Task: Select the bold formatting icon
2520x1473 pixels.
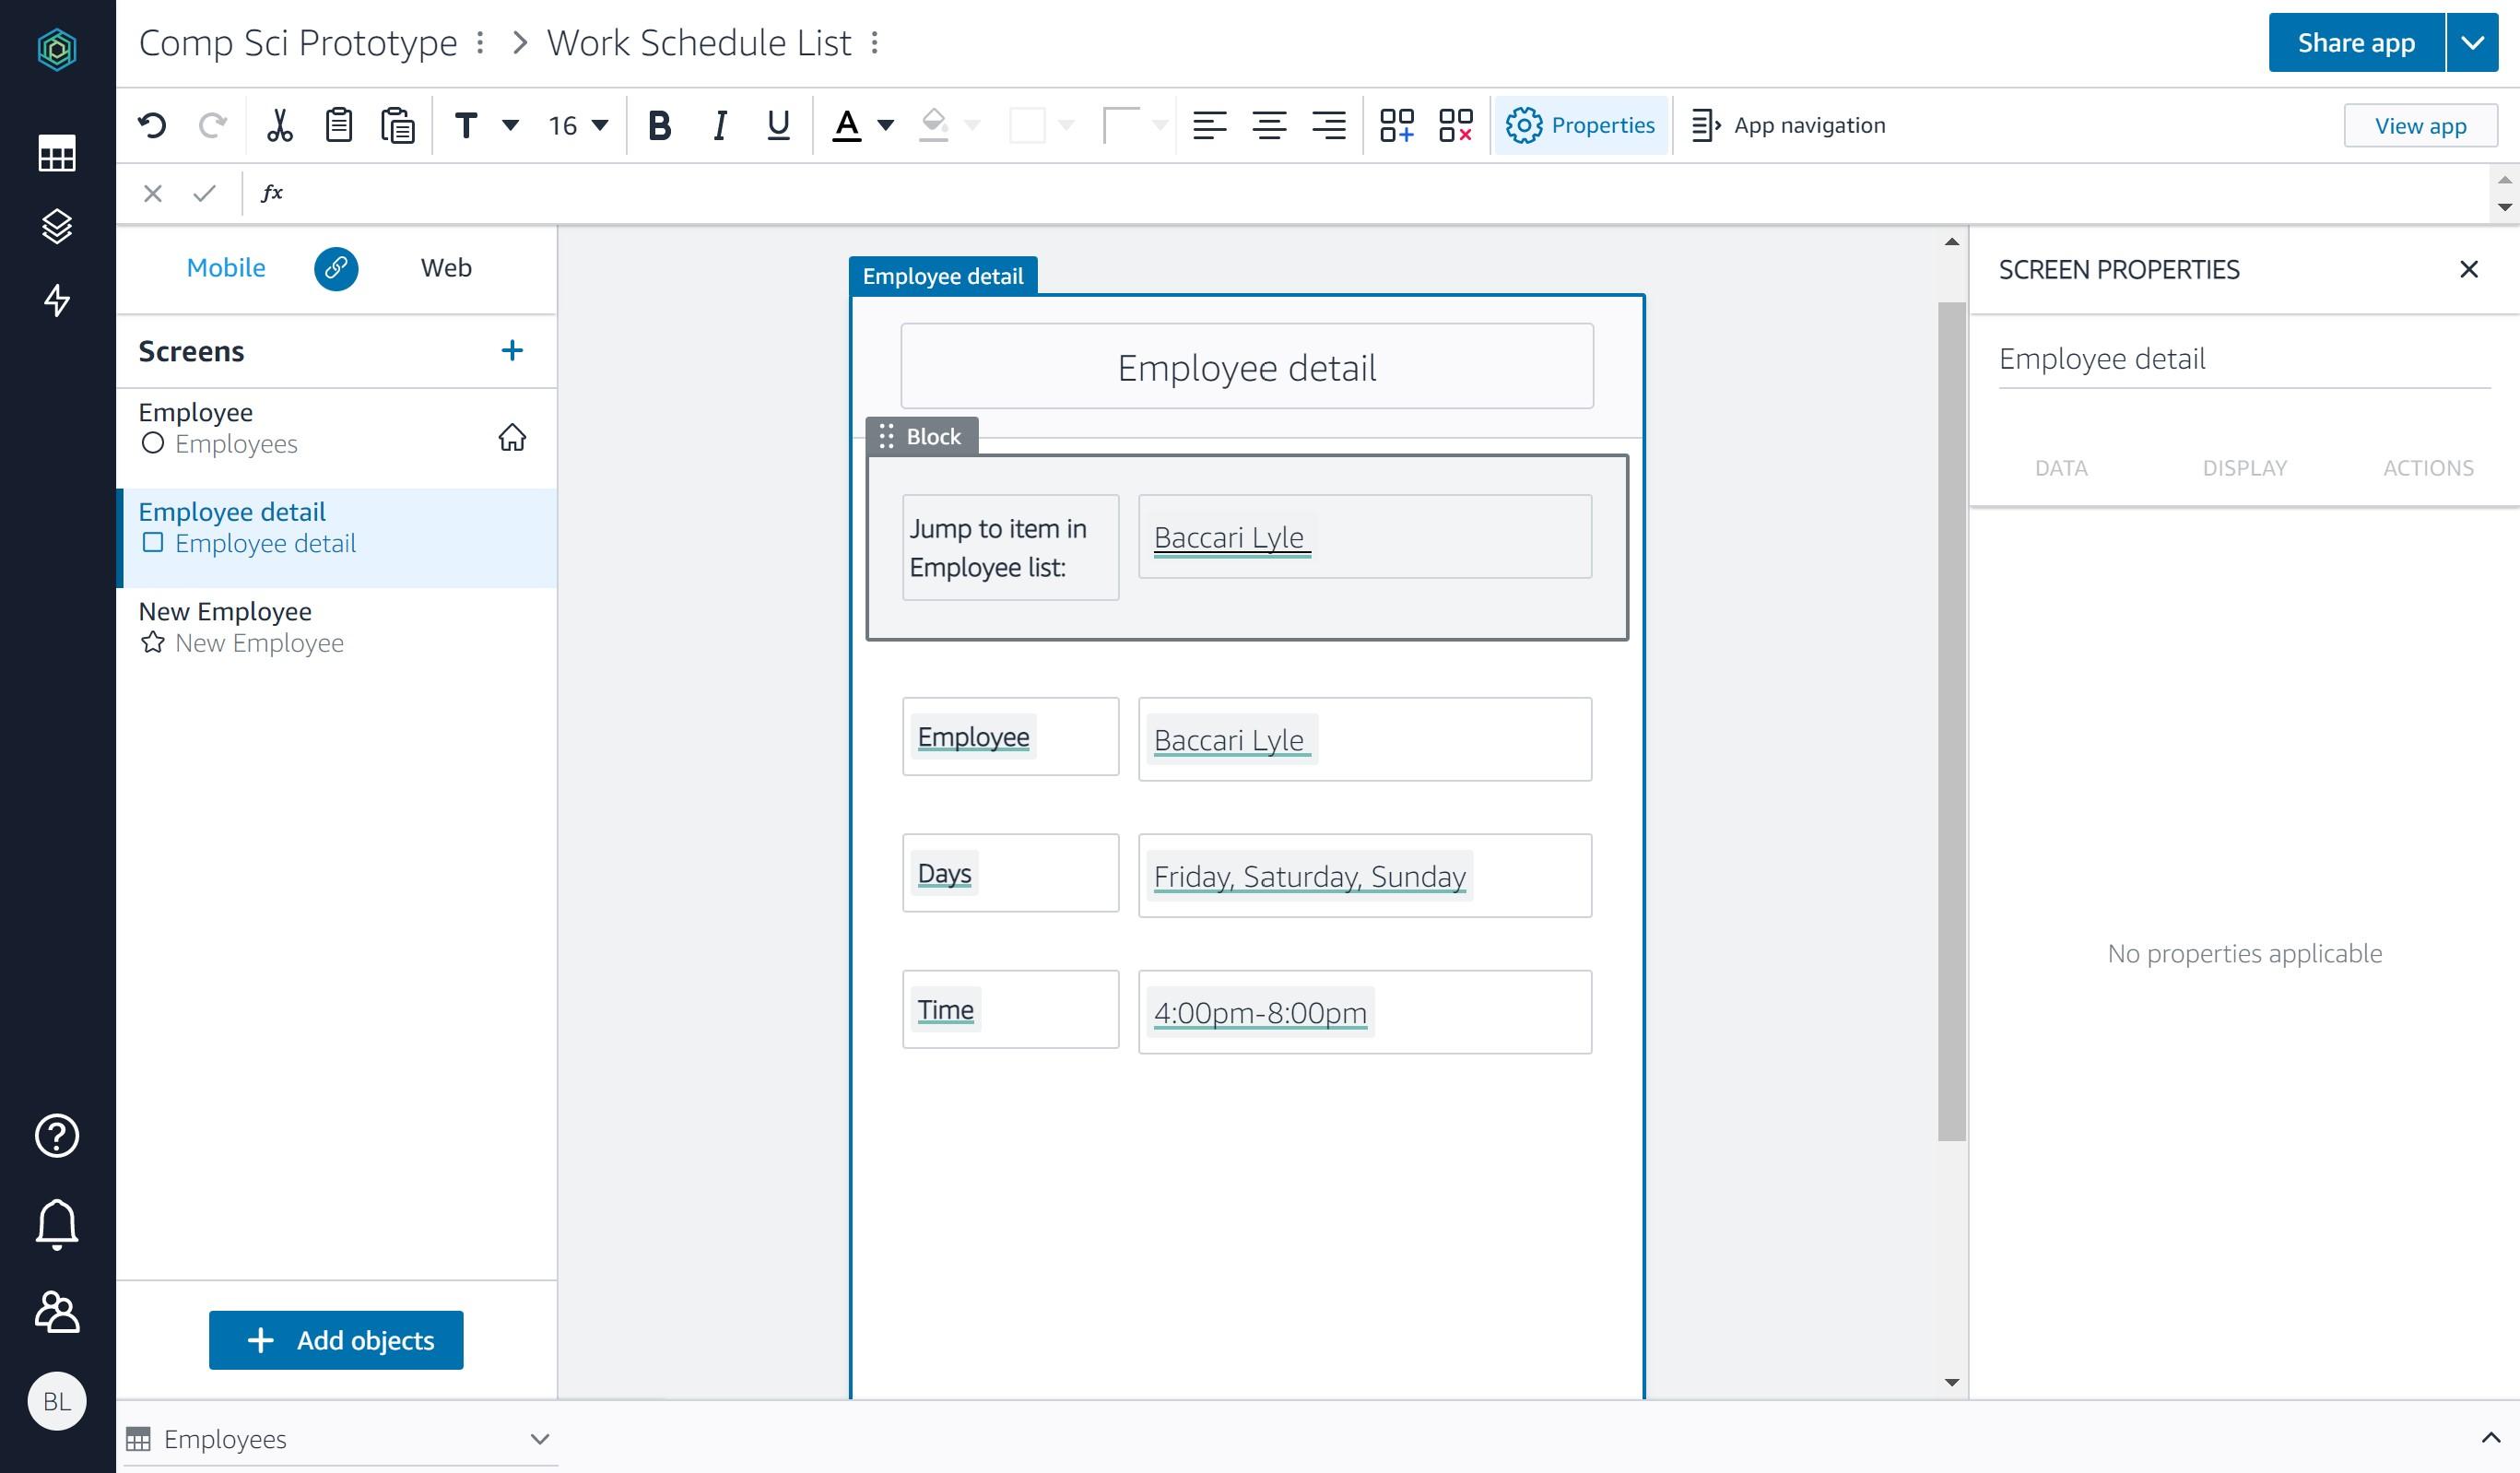Action: pyautogui.click(x=657, y=124)
